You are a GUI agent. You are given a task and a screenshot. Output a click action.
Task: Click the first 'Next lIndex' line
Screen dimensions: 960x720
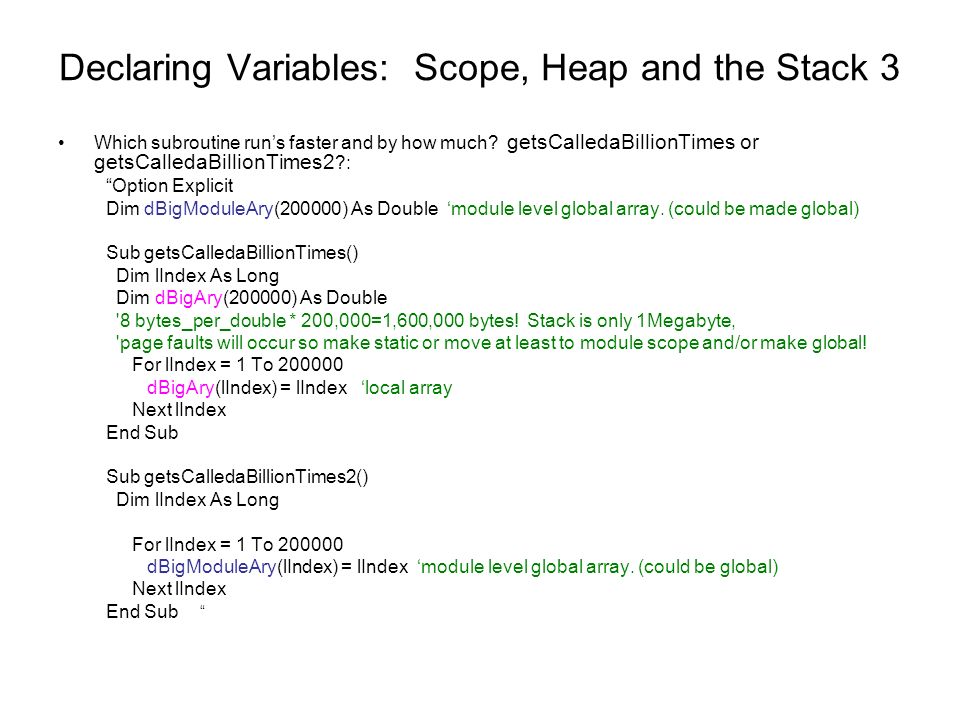[179, 410]
